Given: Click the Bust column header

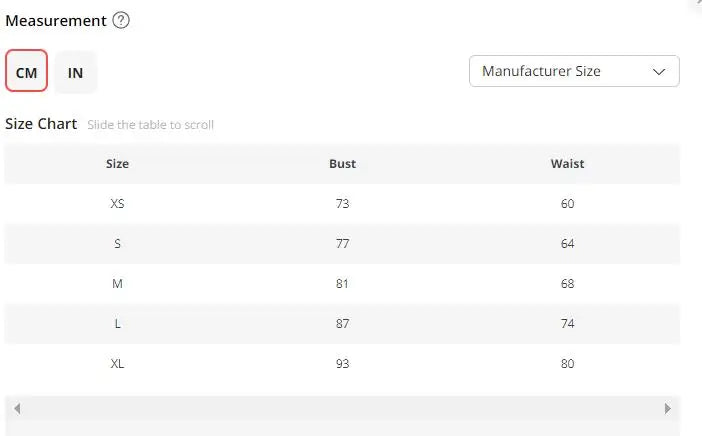Looking at the screenshot, I should coord(342,164).
